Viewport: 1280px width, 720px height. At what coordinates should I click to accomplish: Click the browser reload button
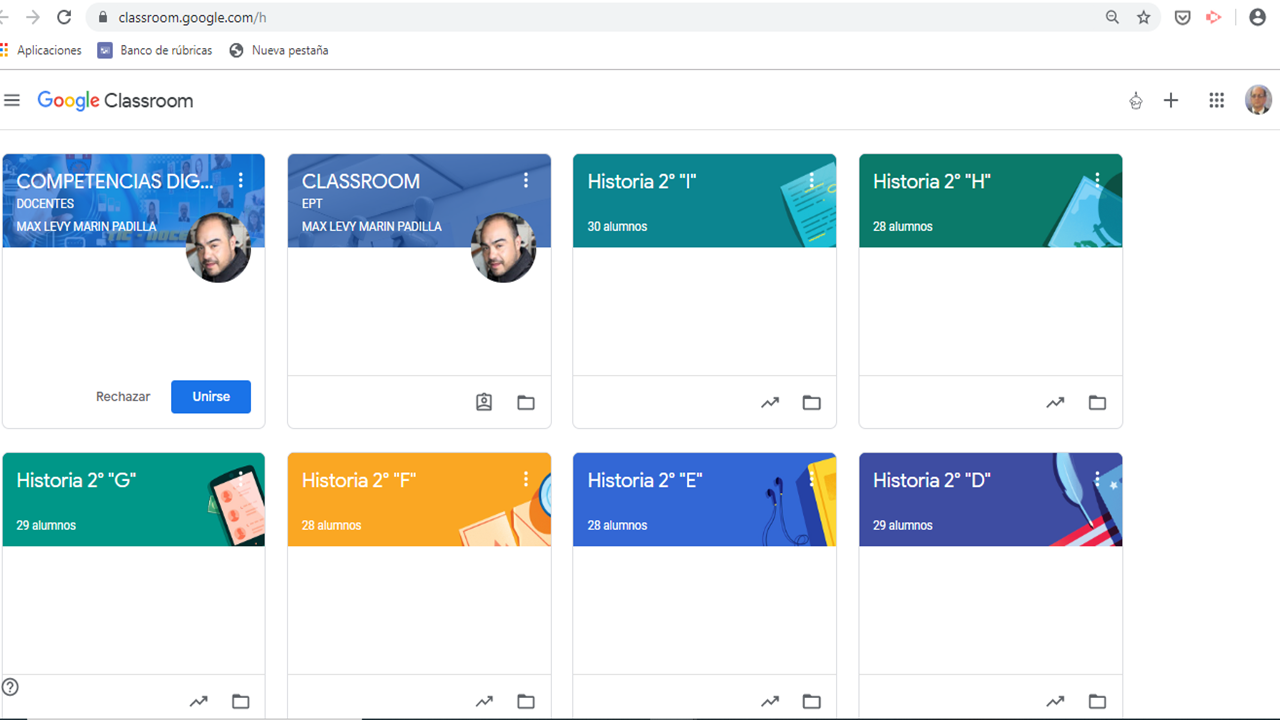point(64,17)
